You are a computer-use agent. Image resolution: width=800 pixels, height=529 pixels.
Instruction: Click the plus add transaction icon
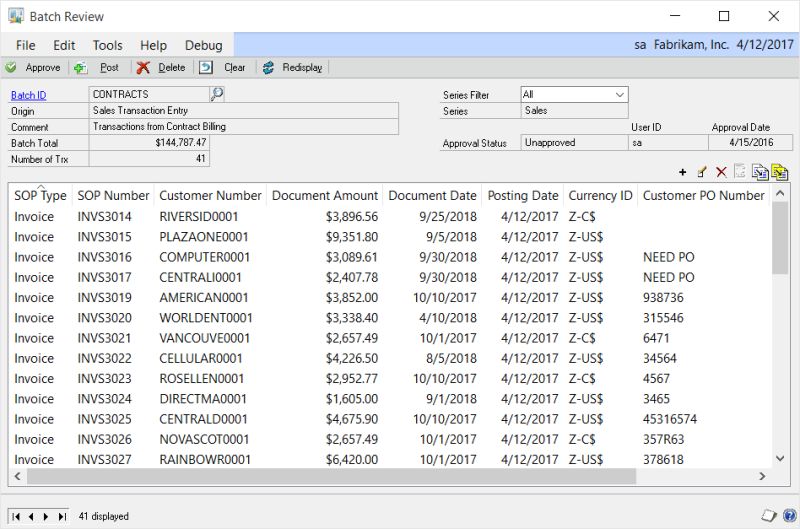683,172
